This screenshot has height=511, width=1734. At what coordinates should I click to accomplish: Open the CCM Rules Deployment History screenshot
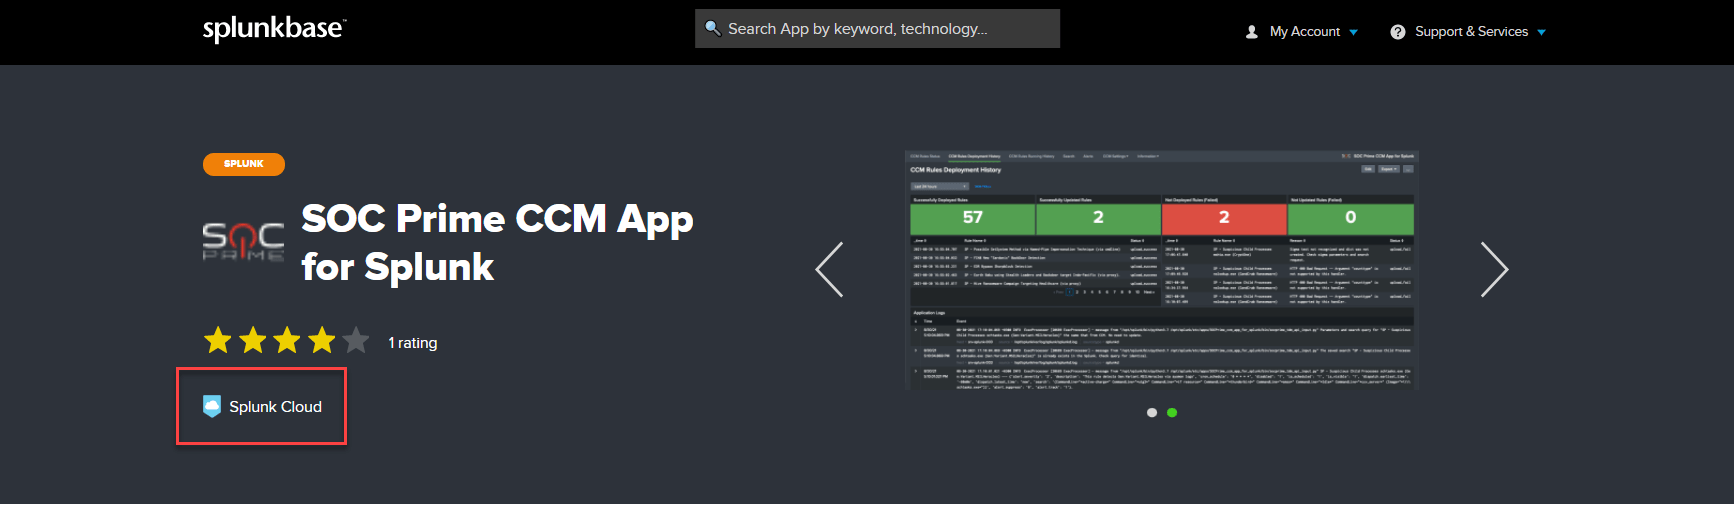[x=1161, y=269]
